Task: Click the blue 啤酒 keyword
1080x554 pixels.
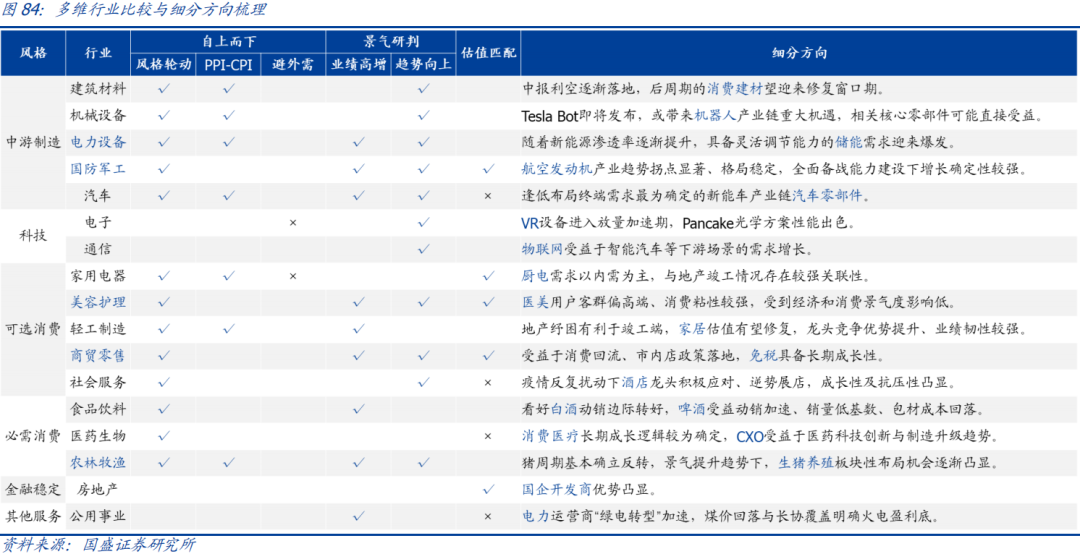Action: point(693,409)
